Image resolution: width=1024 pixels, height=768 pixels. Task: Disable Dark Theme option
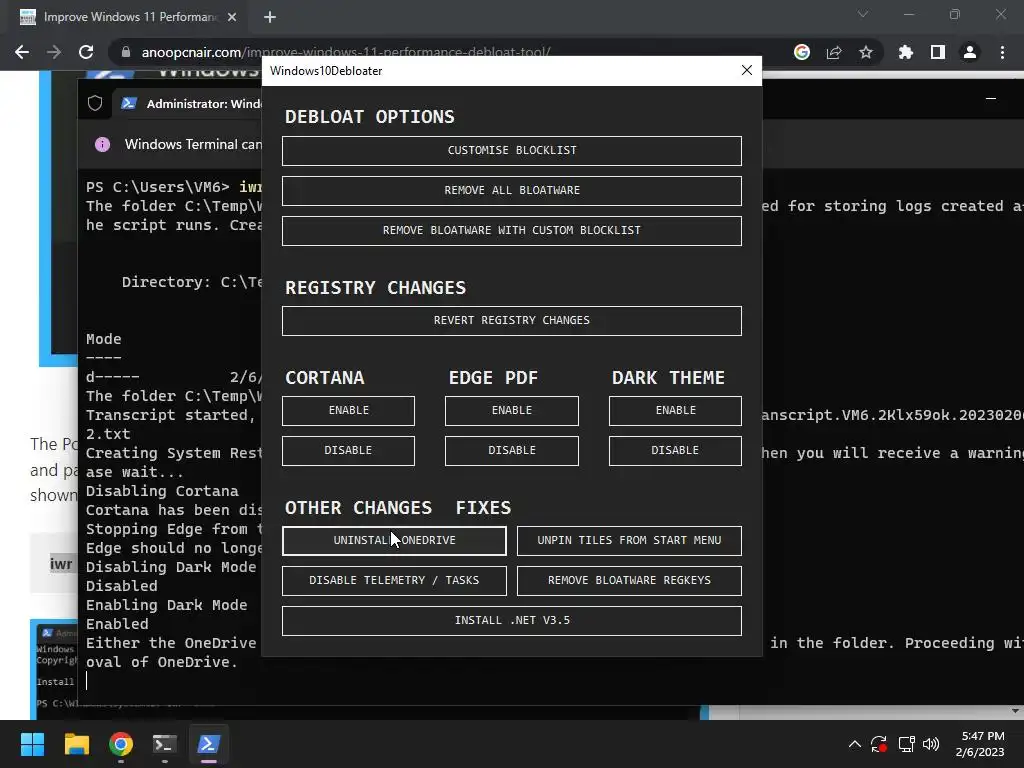click(x=675, y=451)
